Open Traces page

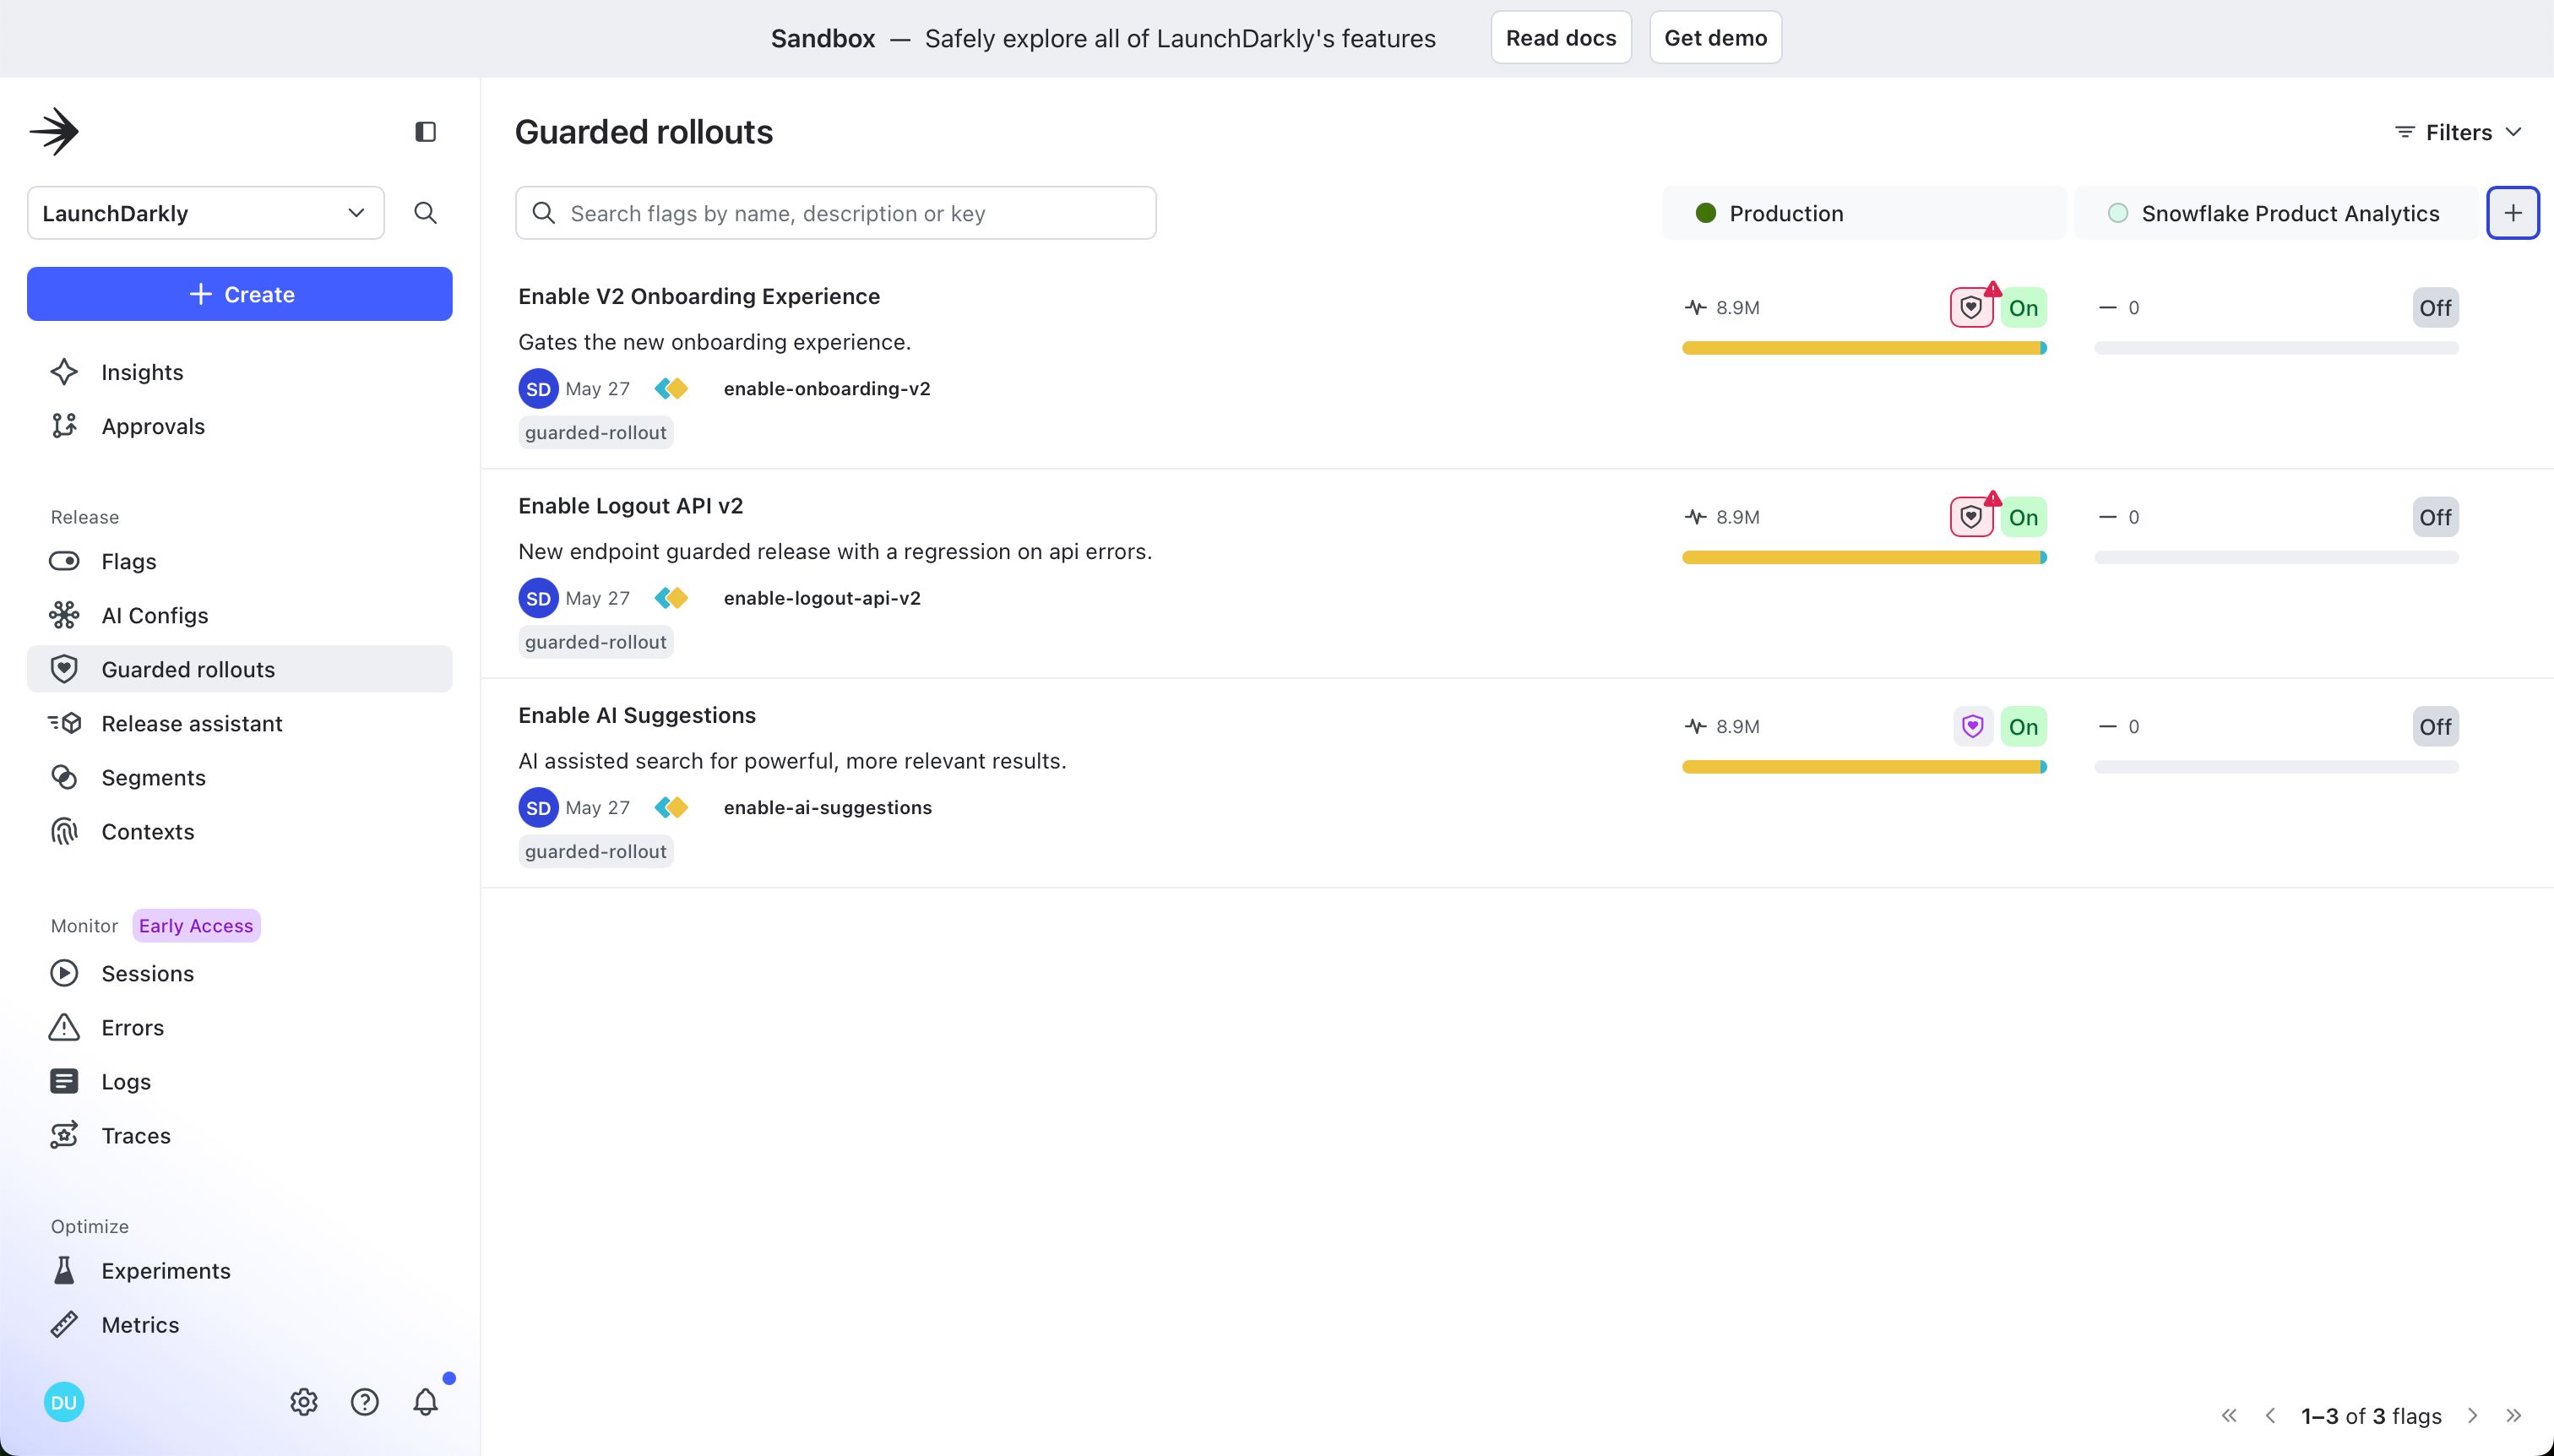point(240,1135)
